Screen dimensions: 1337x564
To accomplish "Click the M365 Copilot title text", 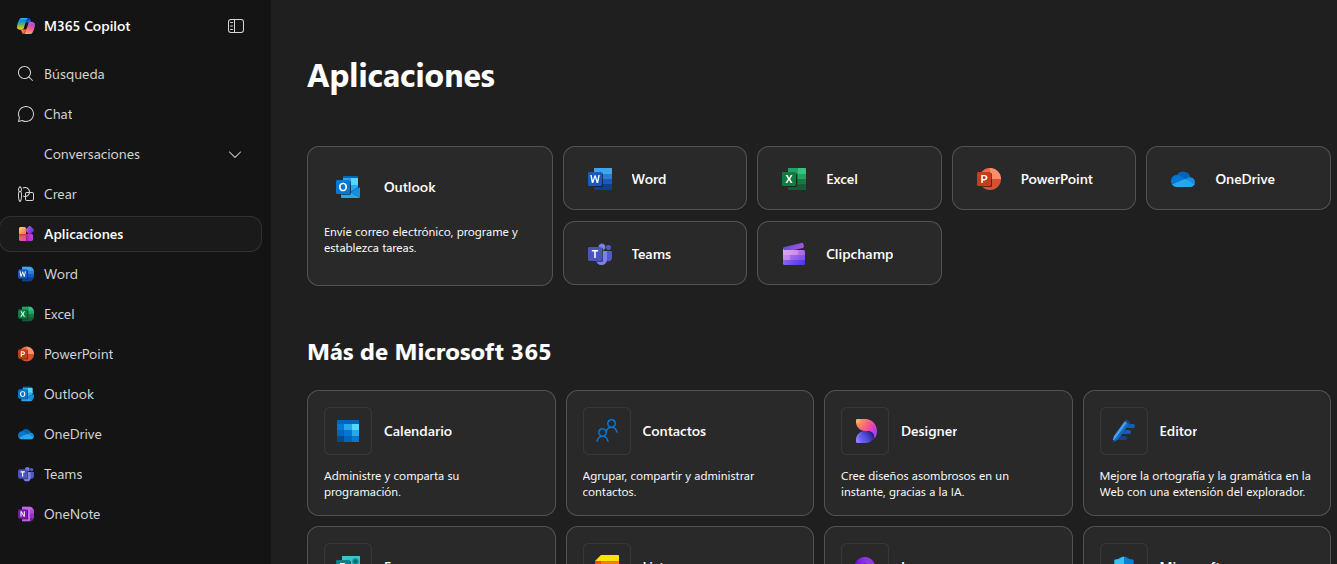I will pos(87,26).
